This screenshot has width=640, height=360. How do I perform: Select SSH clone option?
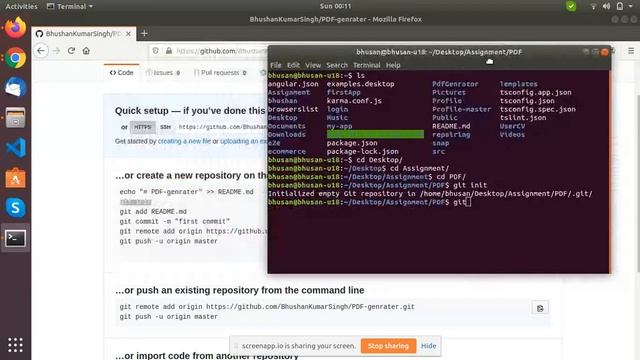click(x=165, y=127)
